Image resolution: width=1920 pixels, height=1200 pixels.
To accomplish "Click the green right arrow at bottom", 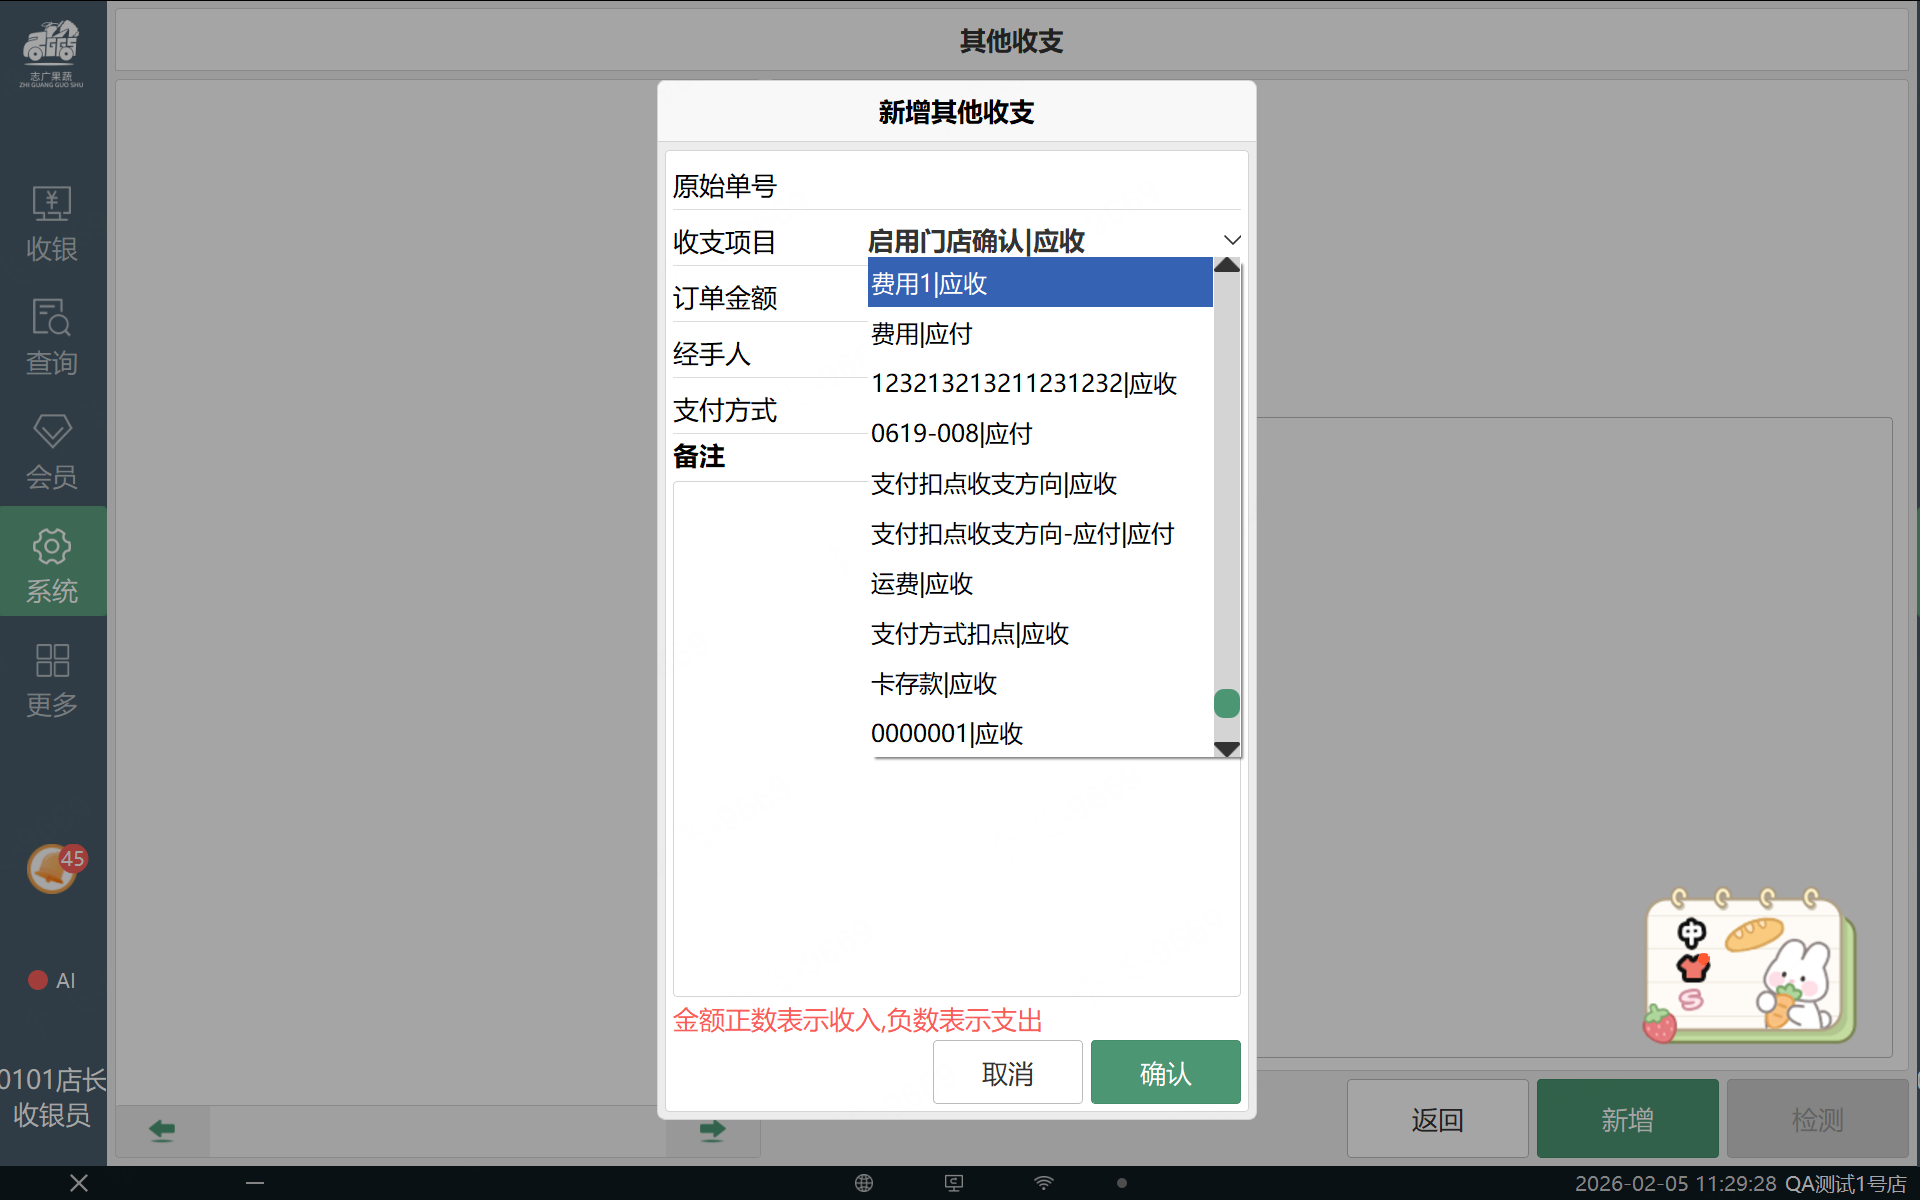I will pyautogui.click(x=712, y=1130).
